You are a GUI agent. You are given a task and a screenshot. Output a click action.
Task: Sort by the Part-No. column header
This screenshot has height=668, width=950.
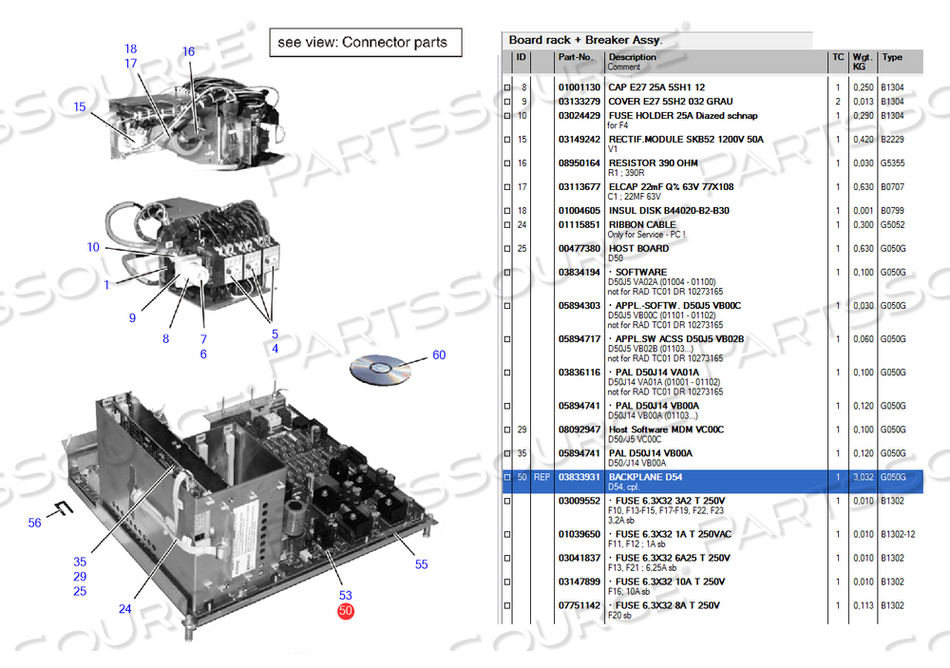[576, 57]
